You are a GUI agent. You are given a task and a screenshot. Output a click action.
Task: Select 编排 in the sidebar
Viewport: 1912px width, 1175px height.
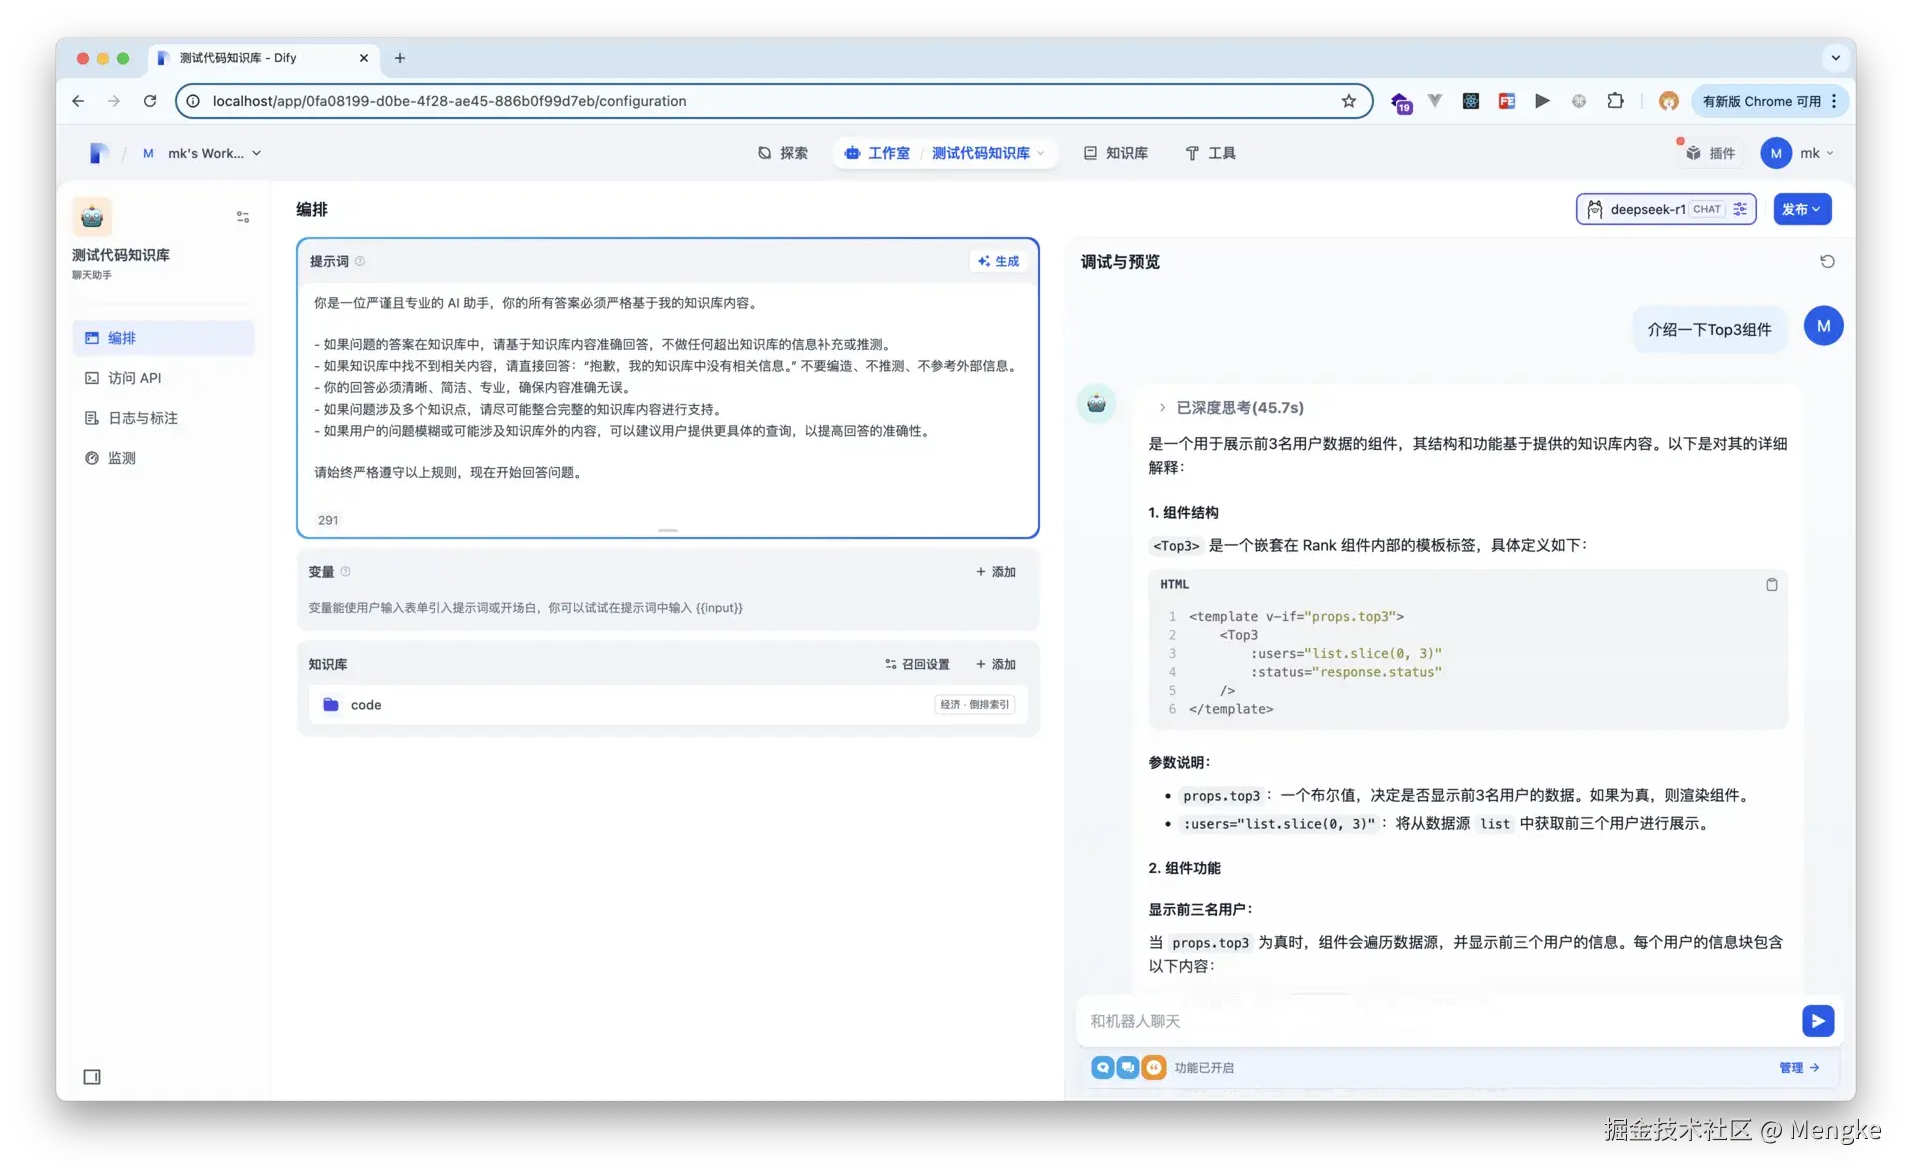coord(163,338)
